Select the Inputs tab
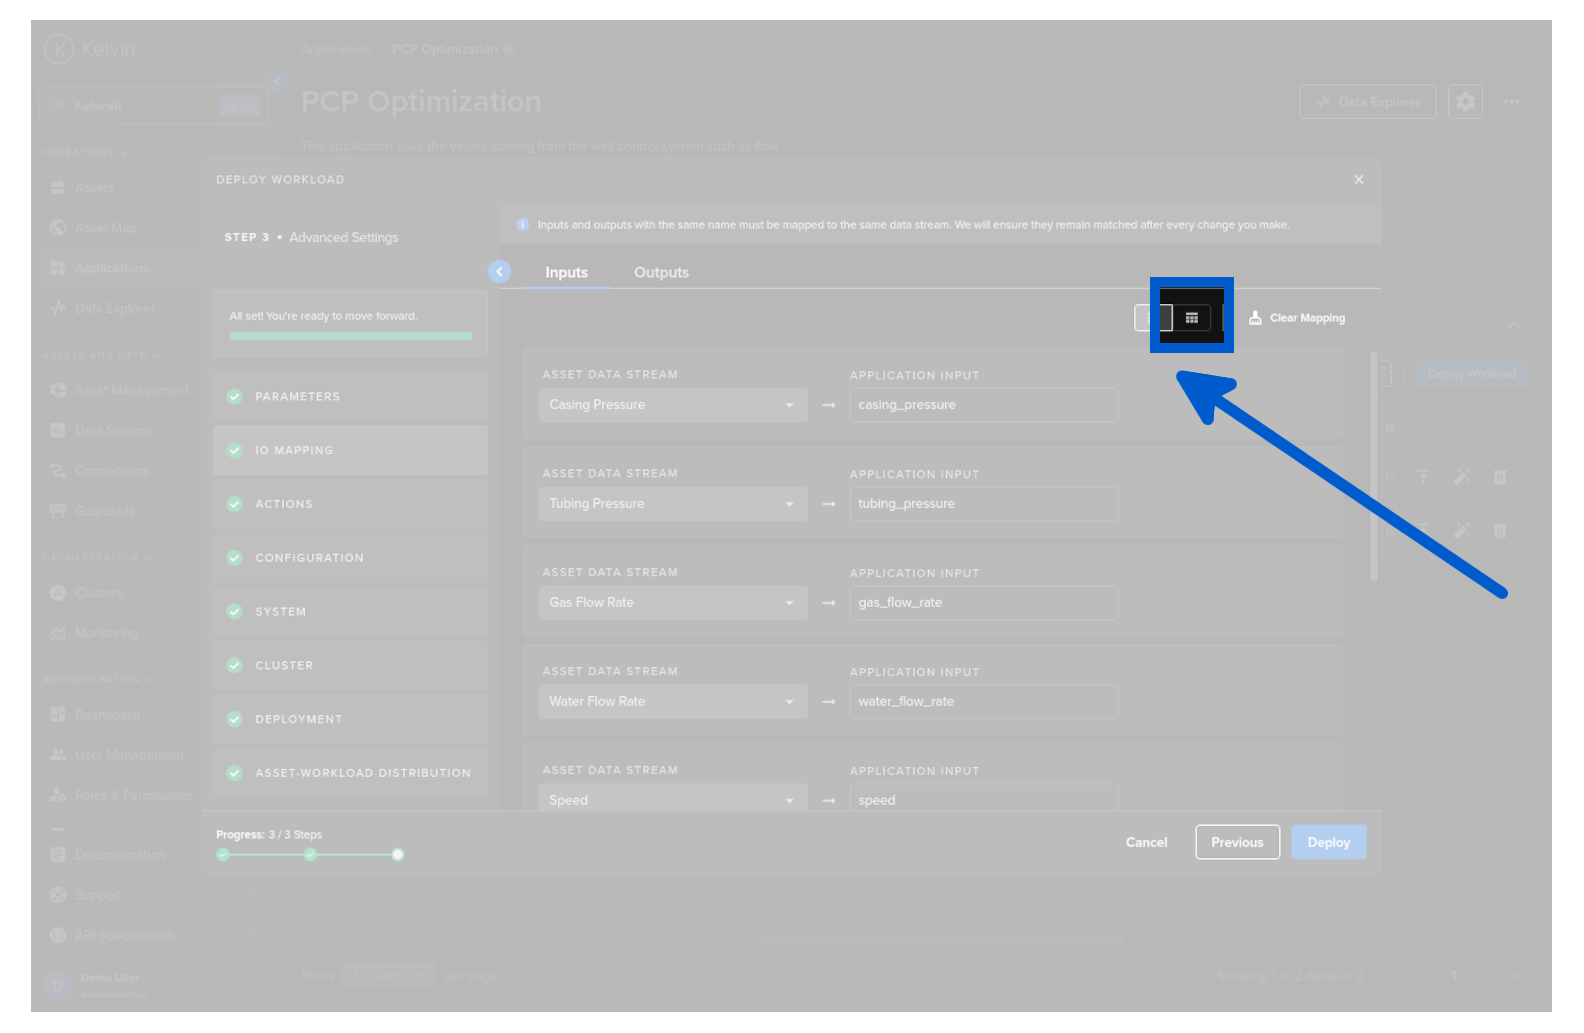Screen dimensions: 1584x1033 tap(566, 273)
